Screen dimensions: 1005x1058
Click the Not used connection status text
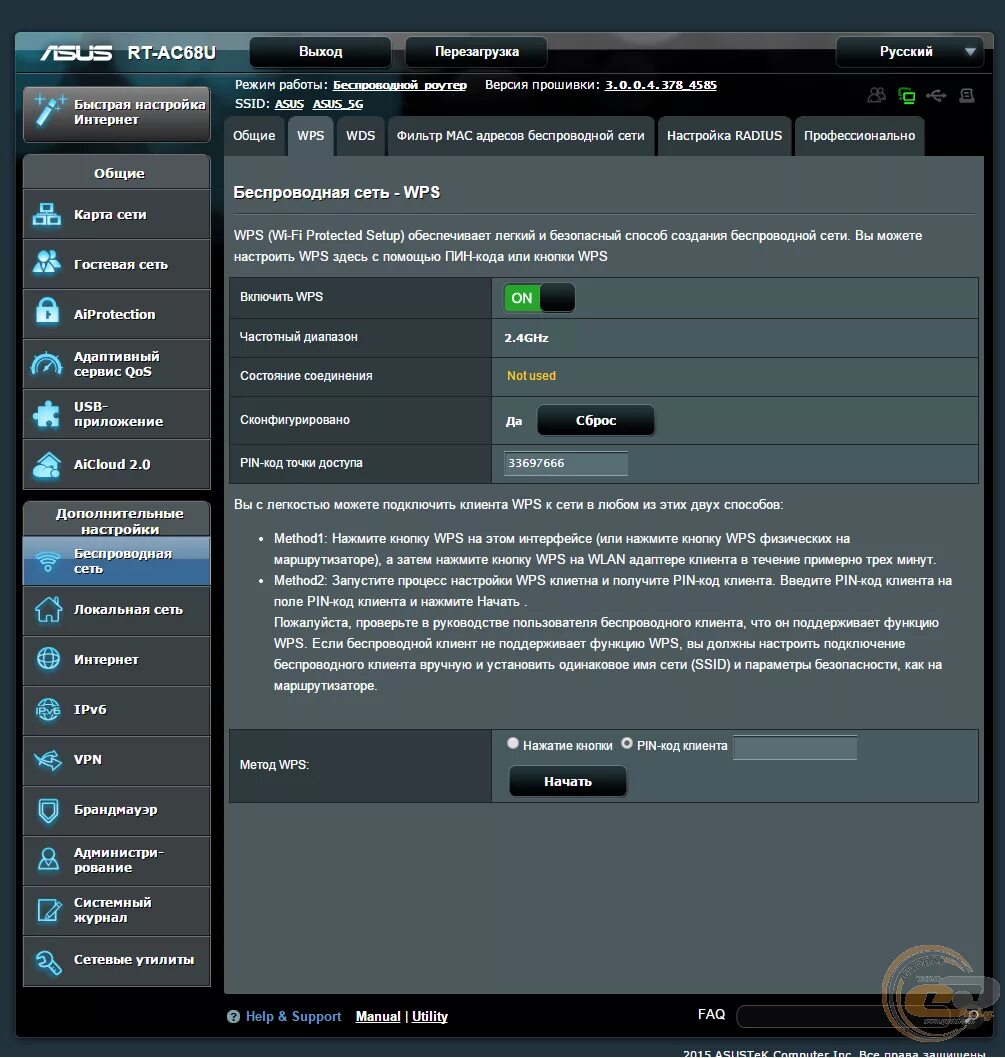pos(531,376)
